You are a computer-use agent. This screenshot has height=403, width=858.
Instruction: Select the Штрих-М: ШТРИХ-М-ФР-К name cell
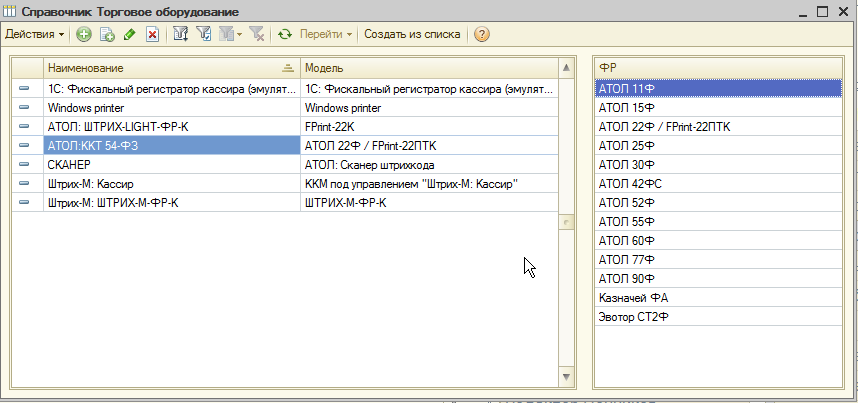point(172,203)
